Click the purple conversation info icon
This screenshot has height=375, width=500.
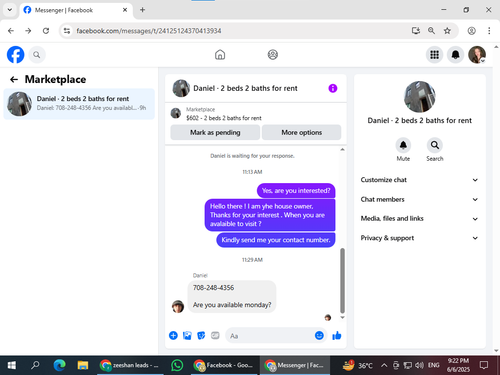[333, 88]
